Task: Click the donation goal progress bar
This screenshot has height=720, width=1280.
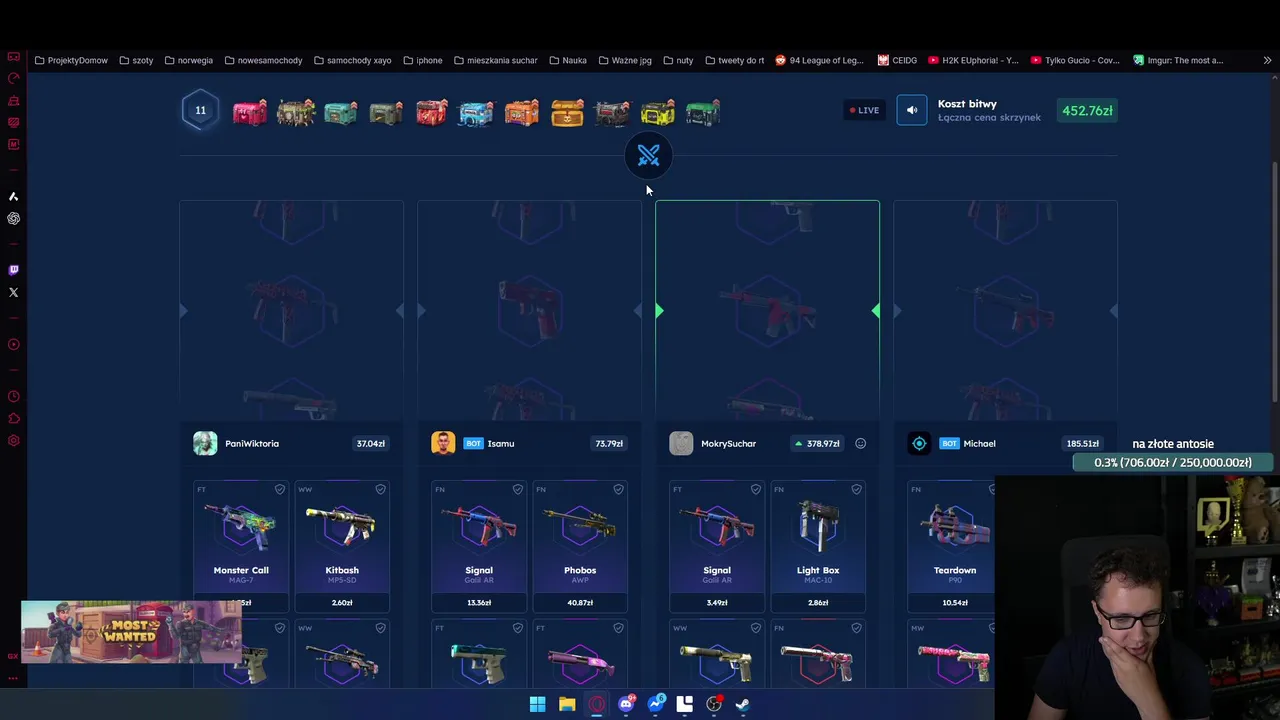Action: coord(1173,462)
